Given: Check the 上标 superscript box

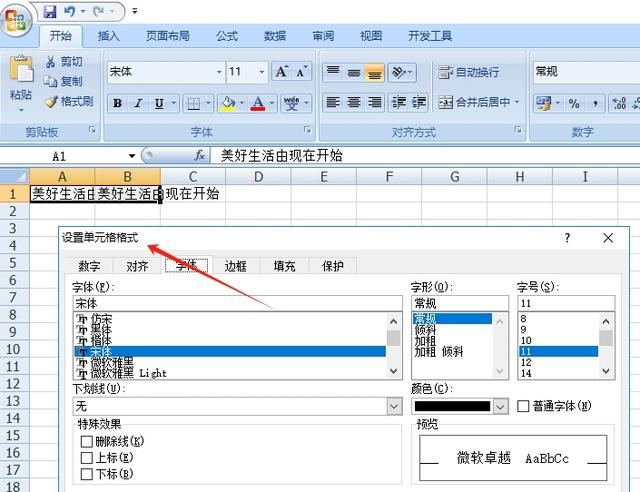Looking at the screenshot, I should (87, 458).
